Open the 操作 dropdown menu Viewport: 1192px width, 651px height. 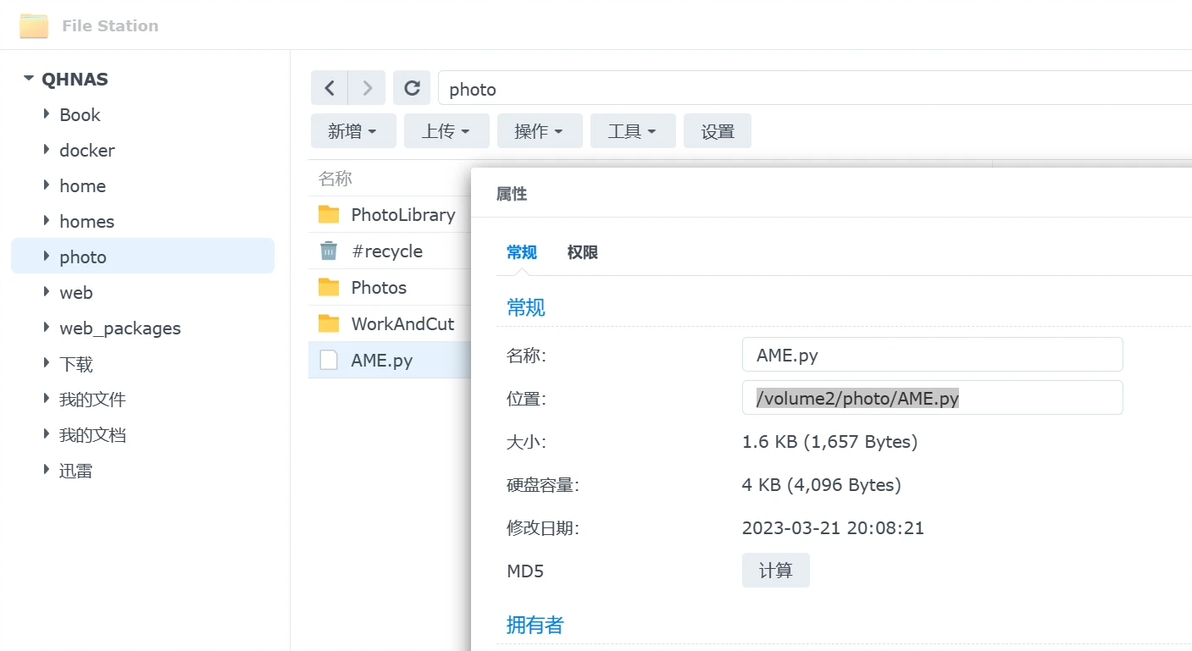539,131
